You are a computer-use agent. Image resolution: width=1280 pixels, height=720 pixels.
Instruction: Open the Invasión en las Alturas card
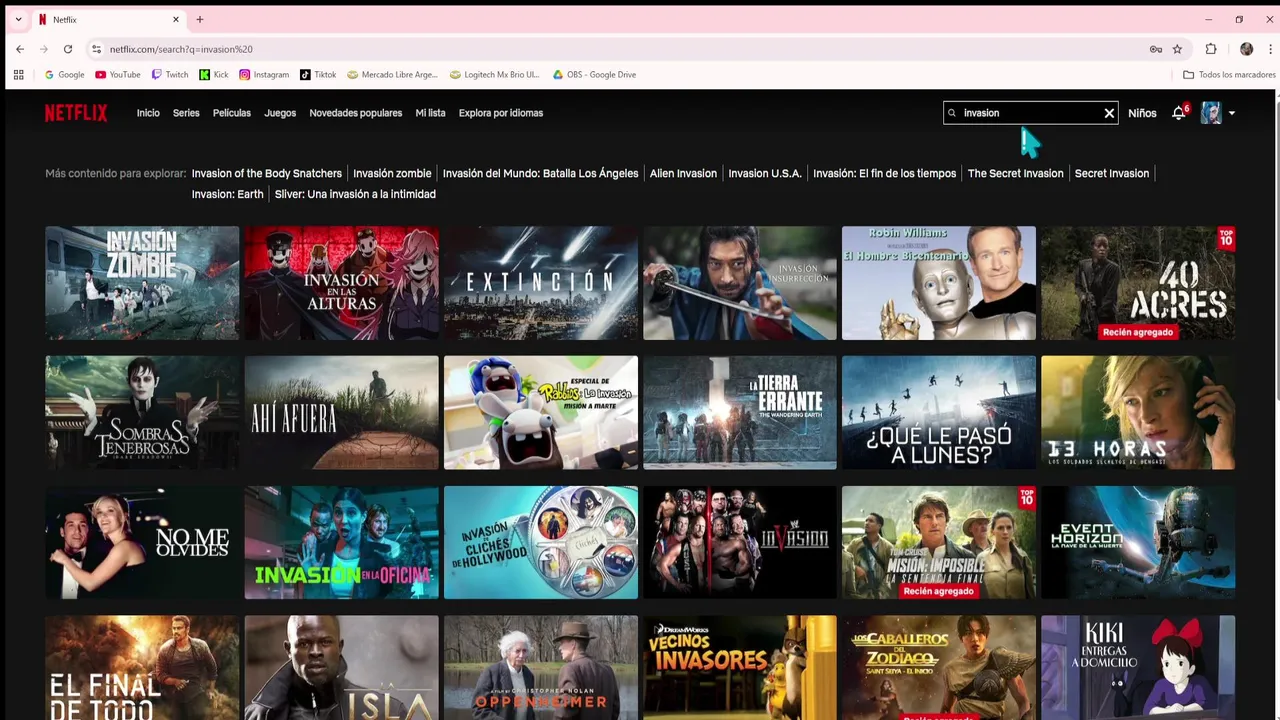[341, 283]
